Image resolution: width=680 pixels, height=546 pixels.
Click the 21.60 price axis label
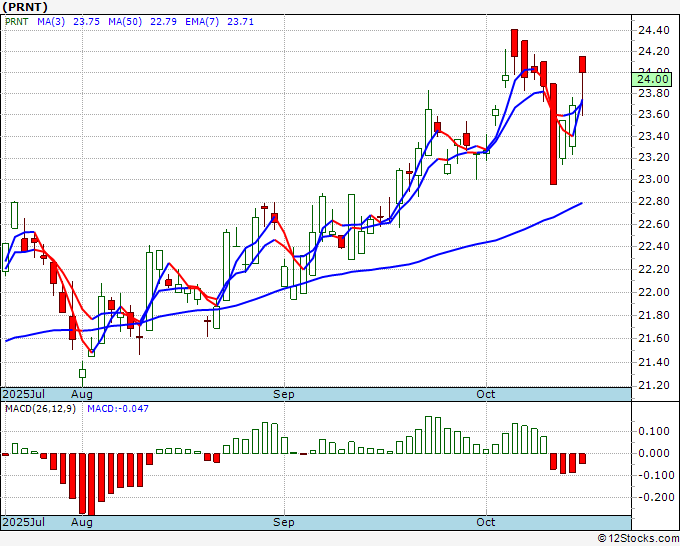coord(654,338)
